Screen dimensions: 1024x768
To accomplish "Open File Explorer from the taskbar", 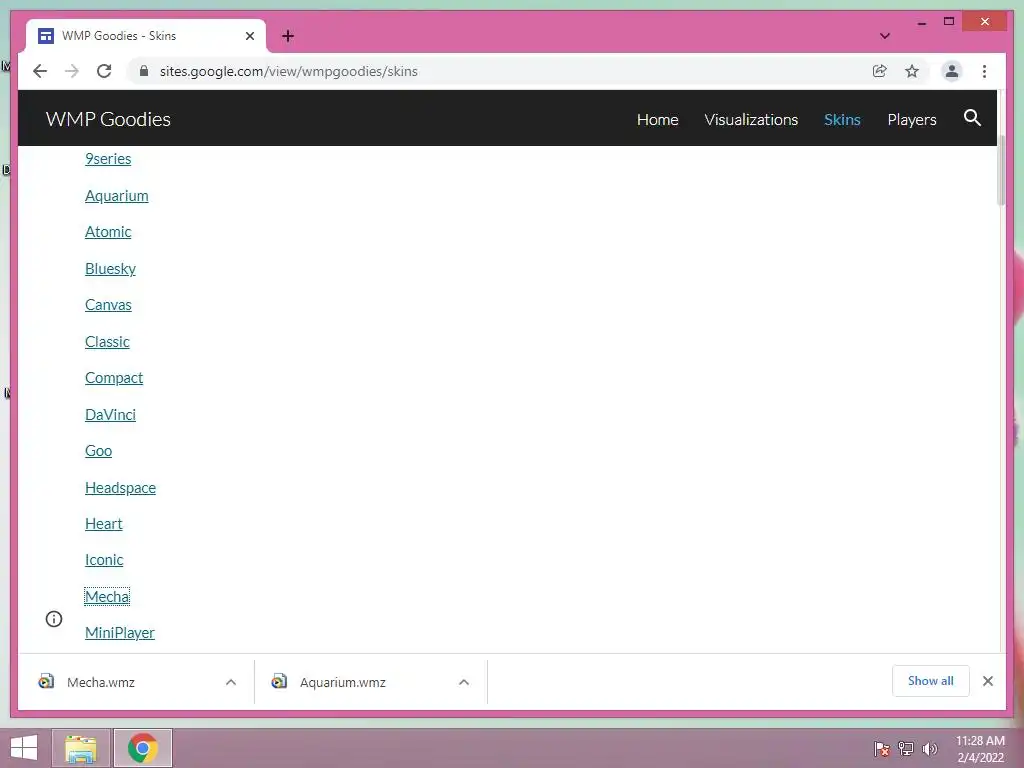I will point(80,748).
